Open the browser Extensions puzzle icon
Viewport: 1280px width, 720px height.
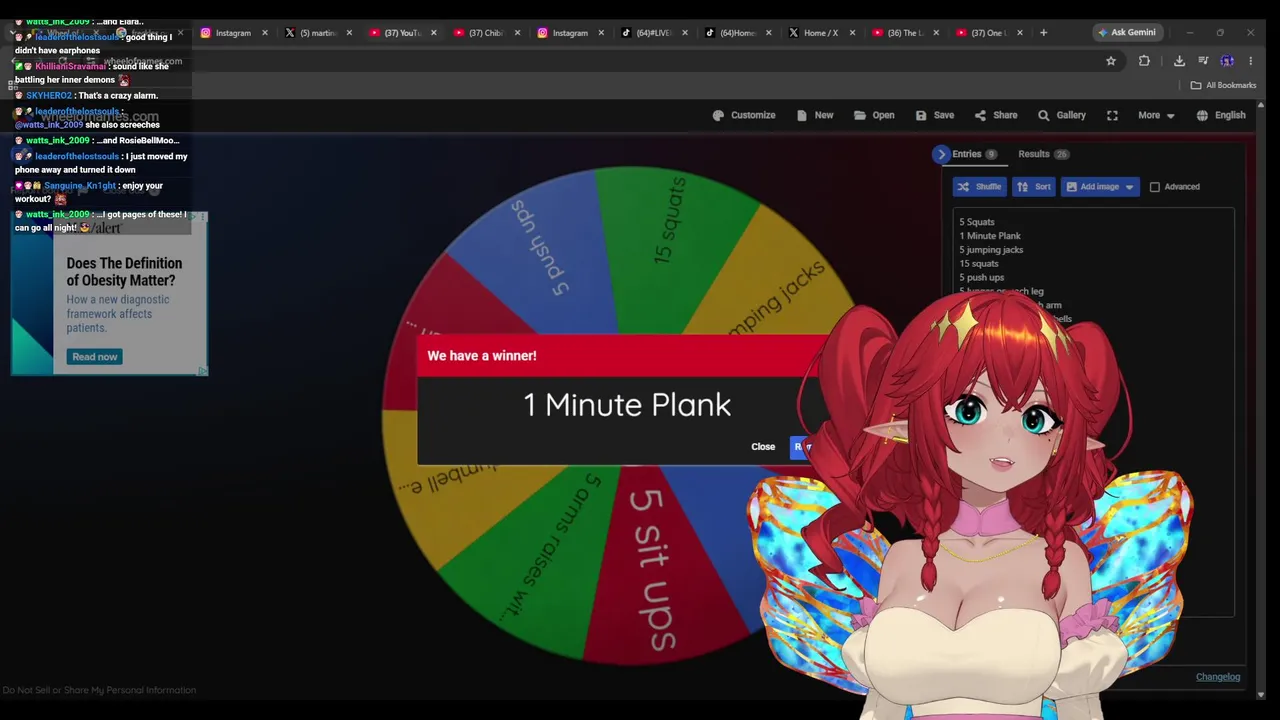(1144, 61)
